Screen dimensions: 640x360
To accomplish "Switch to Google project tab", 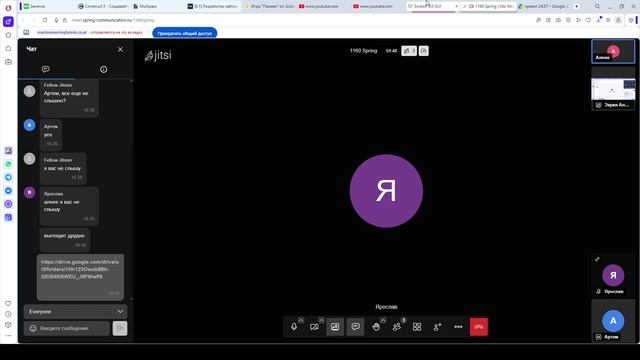I will pos(544,6).
